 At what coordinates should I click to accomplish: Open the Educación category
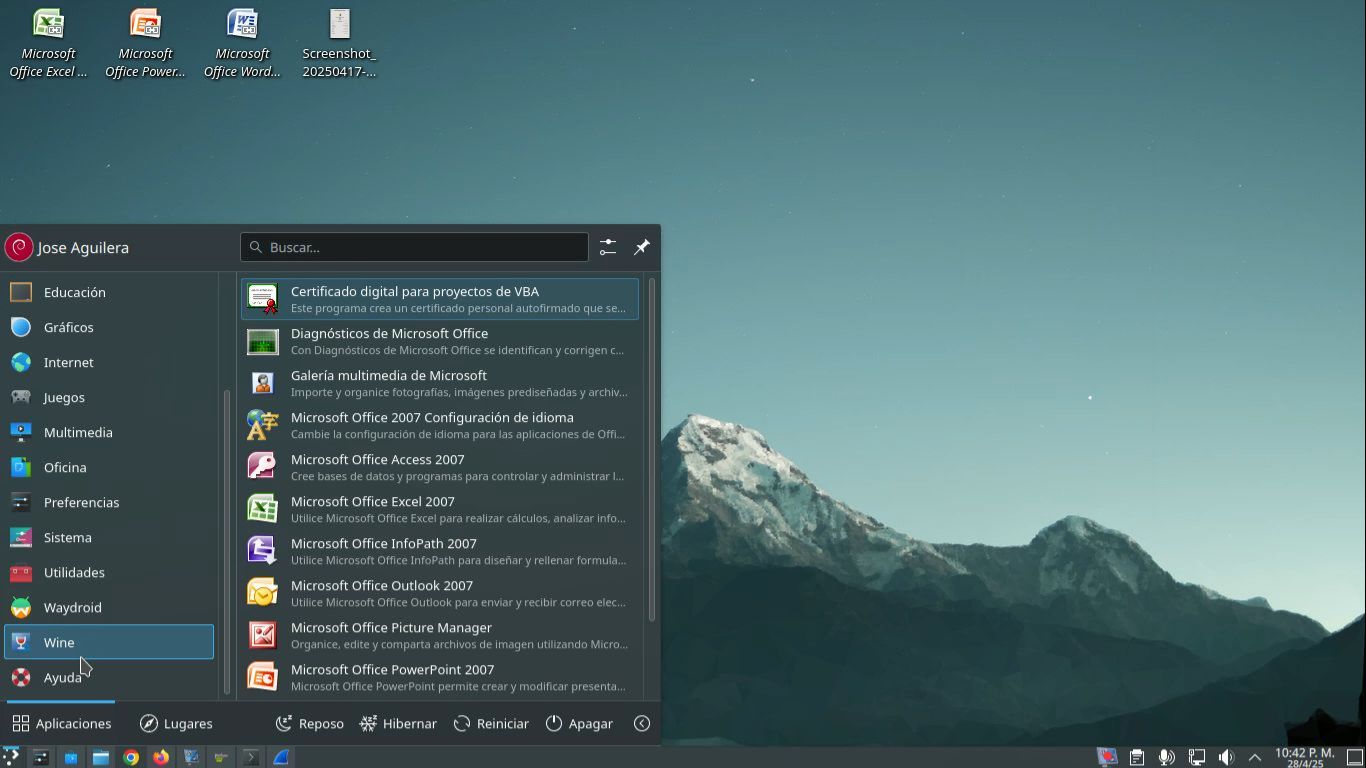click(x=109, y=292)
